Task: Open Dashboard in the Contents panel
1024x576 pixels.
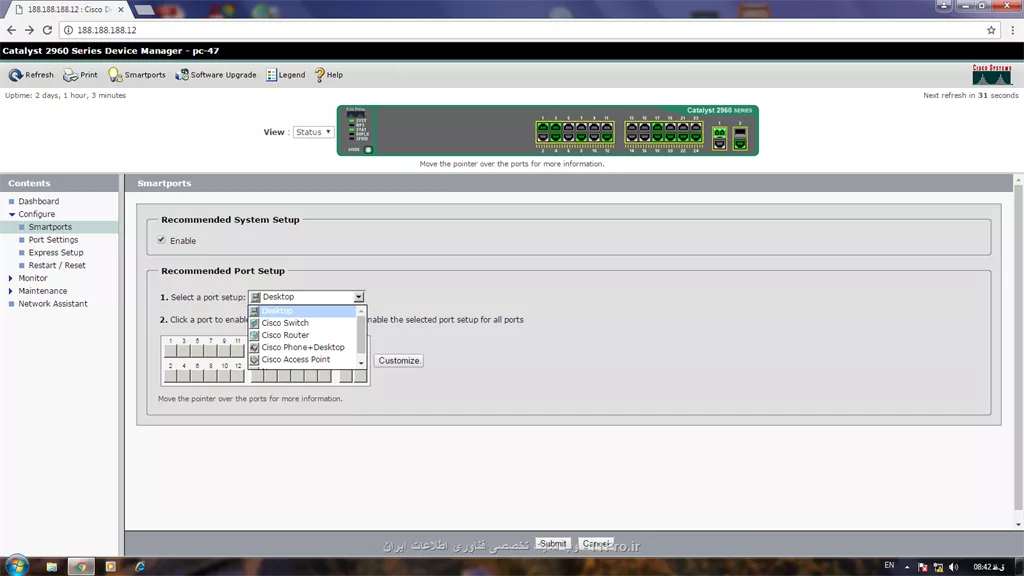Action: pyautogui.click(x=39, y=202)
